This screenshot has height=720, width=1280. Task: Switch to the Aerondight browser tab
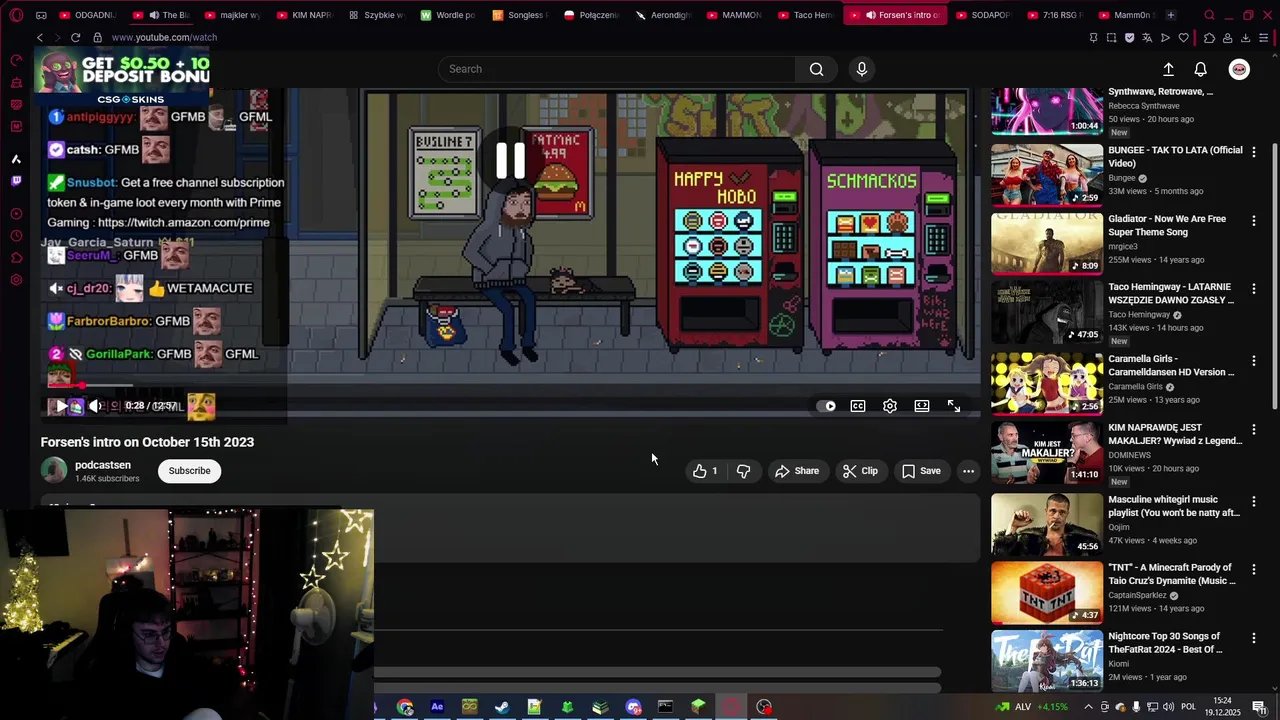(x=662, y=15)
